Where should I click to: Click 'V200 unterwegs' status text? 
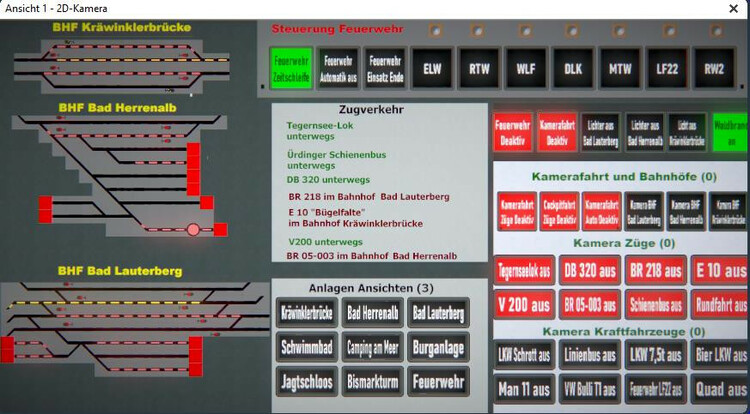[x=325, y=242]
